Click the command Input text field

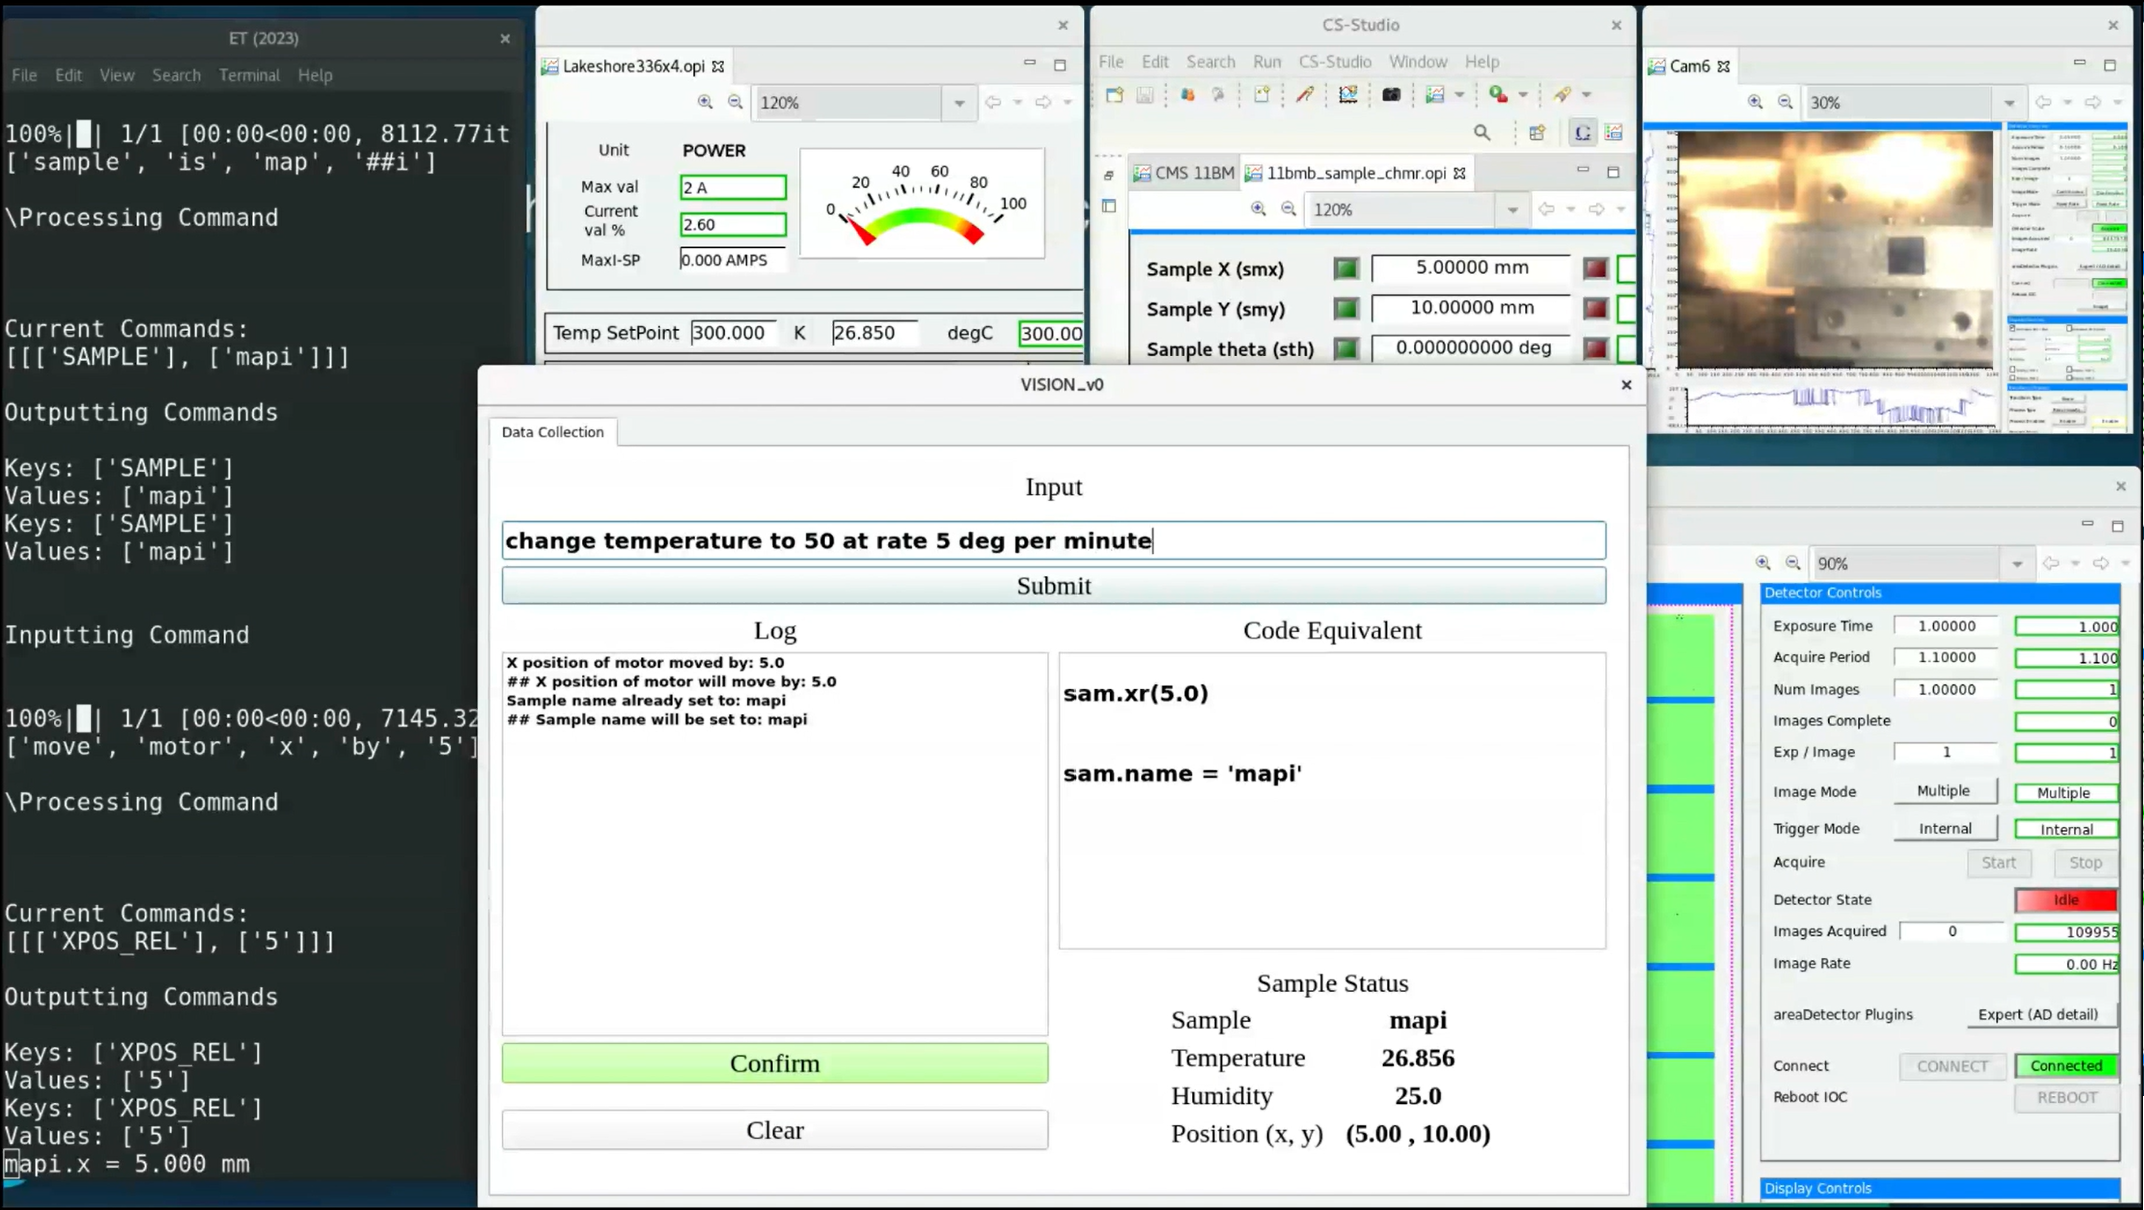click(1053, 541)
